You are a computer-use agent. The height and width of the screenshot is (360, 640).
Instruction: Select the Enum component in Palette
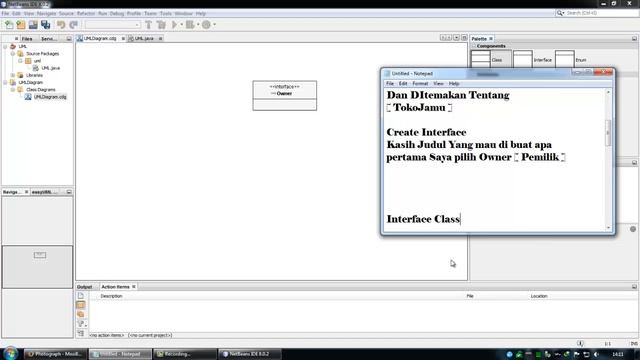pos(572,60)
